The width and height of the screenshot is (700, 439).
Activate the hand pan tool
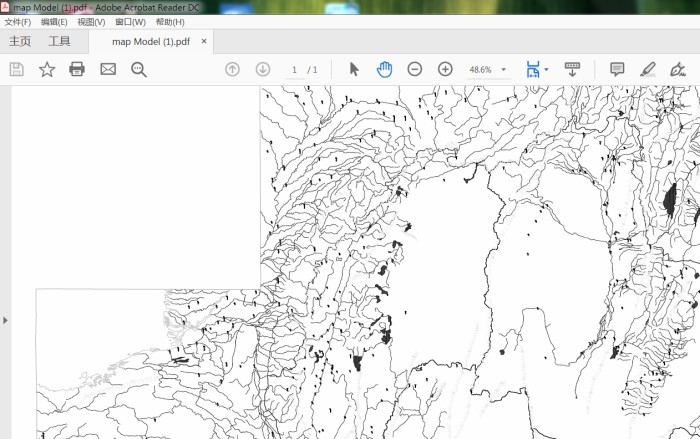click(384, 69)
